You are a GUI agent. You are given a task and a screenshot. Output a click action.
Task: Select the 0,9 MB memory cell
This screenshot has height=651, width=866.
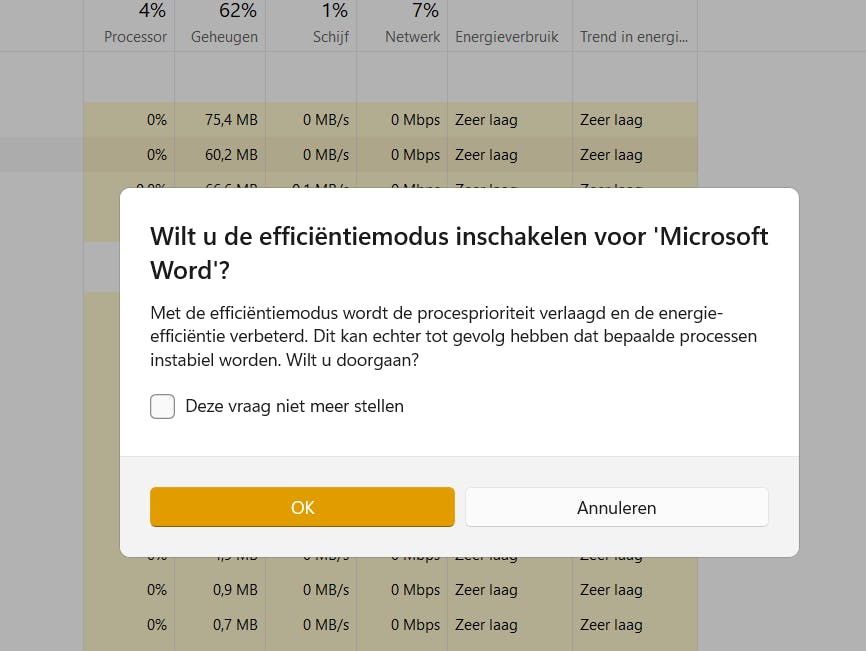tap(235, 590)
